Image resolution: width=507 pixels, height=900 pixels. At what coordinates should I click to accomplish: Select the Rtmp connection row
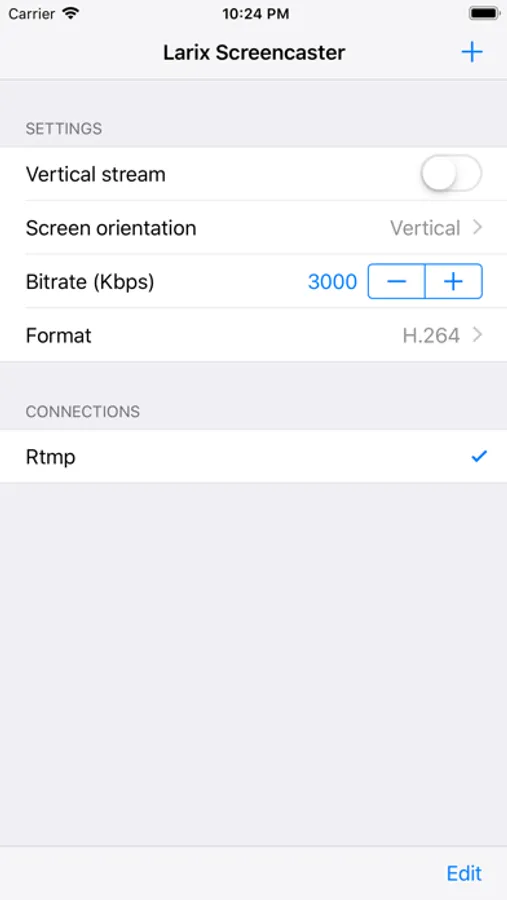tap(253, 457)
